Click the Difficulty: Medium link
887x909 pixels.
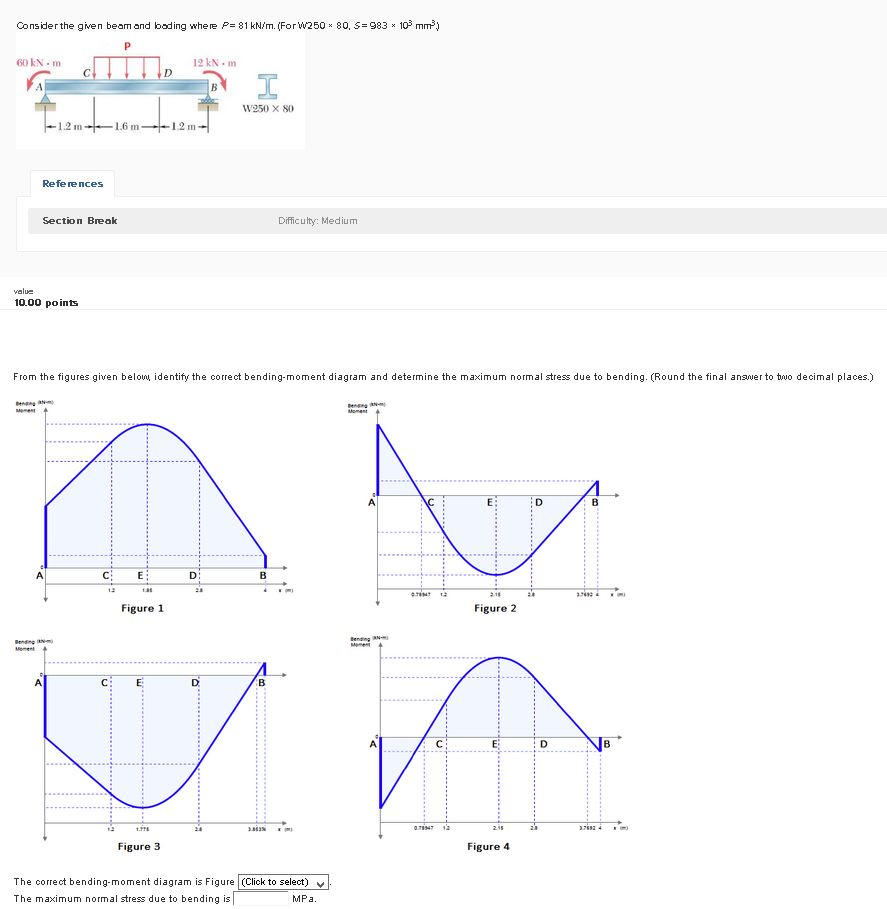coord(316,221)
